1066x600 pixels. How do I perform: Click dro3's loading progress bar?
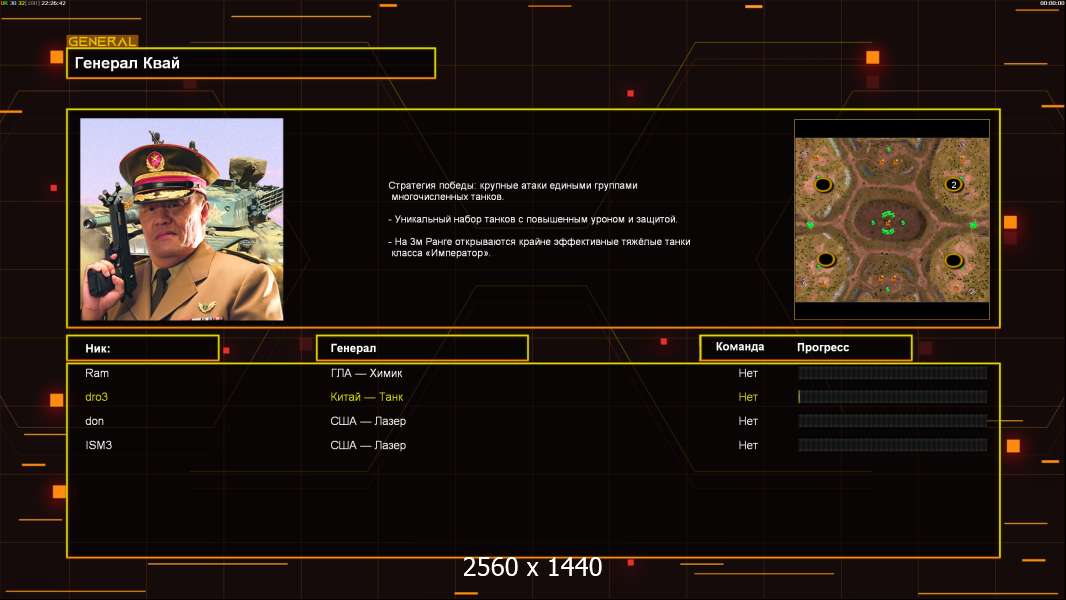[x=893, y=397]
